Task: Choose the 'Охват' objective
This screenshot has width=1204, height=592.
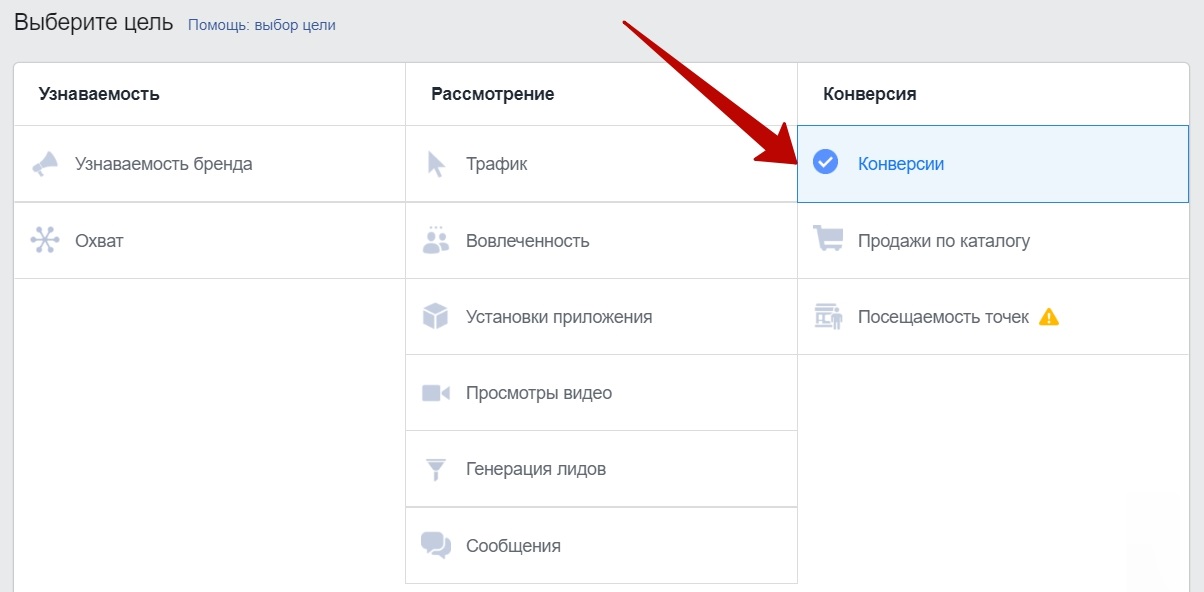Action: coord(210,240)
